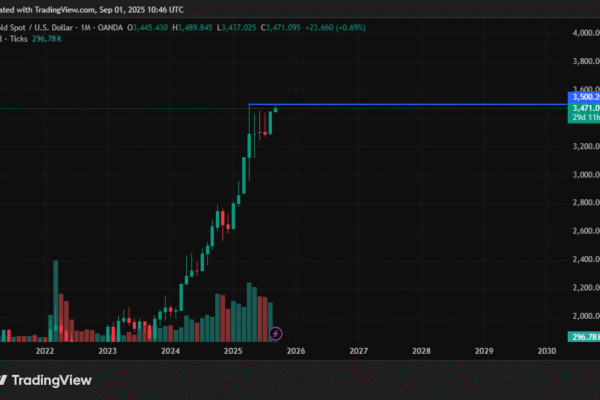
Task: Click the 296.78K volume label on price axis
Action: tap(584, 338)
